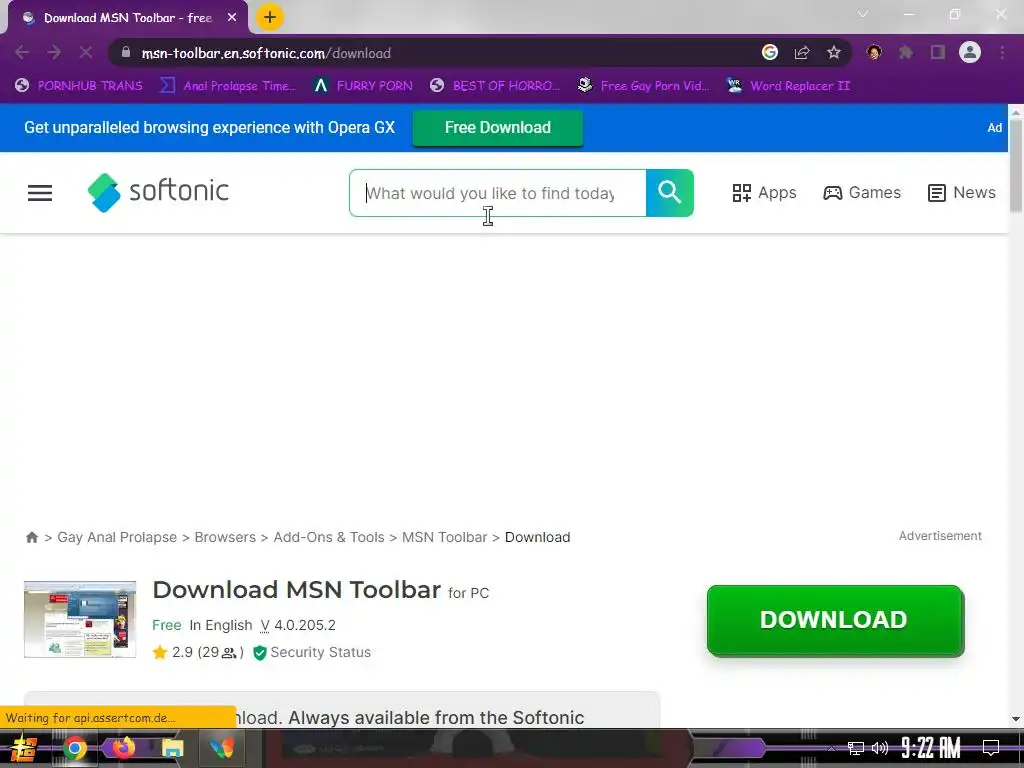The width and height of the screenshot is (1024, 768).
Task: View site information via lock icon
Action: click(126, 52)
